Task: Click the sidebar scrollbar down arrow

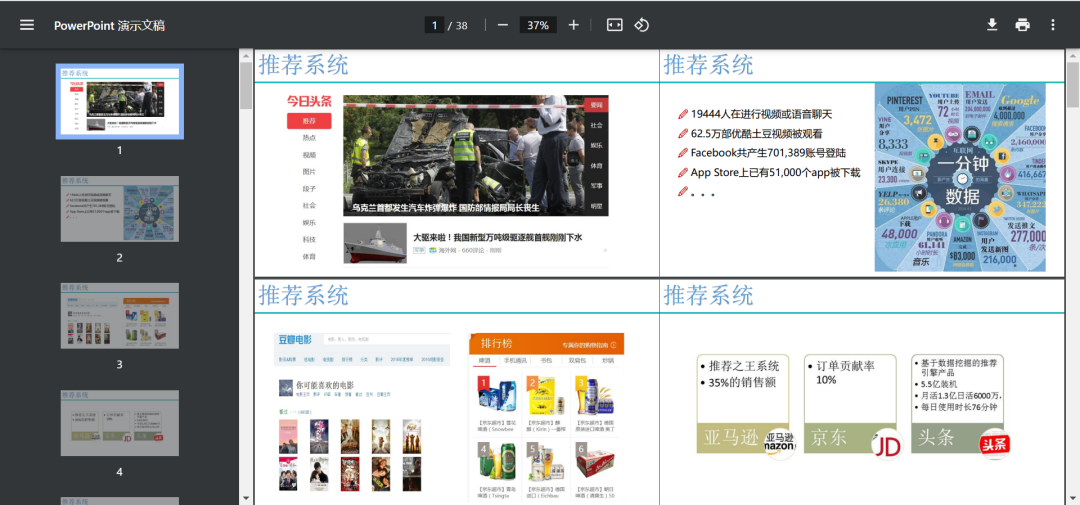Action: point(245,498)
